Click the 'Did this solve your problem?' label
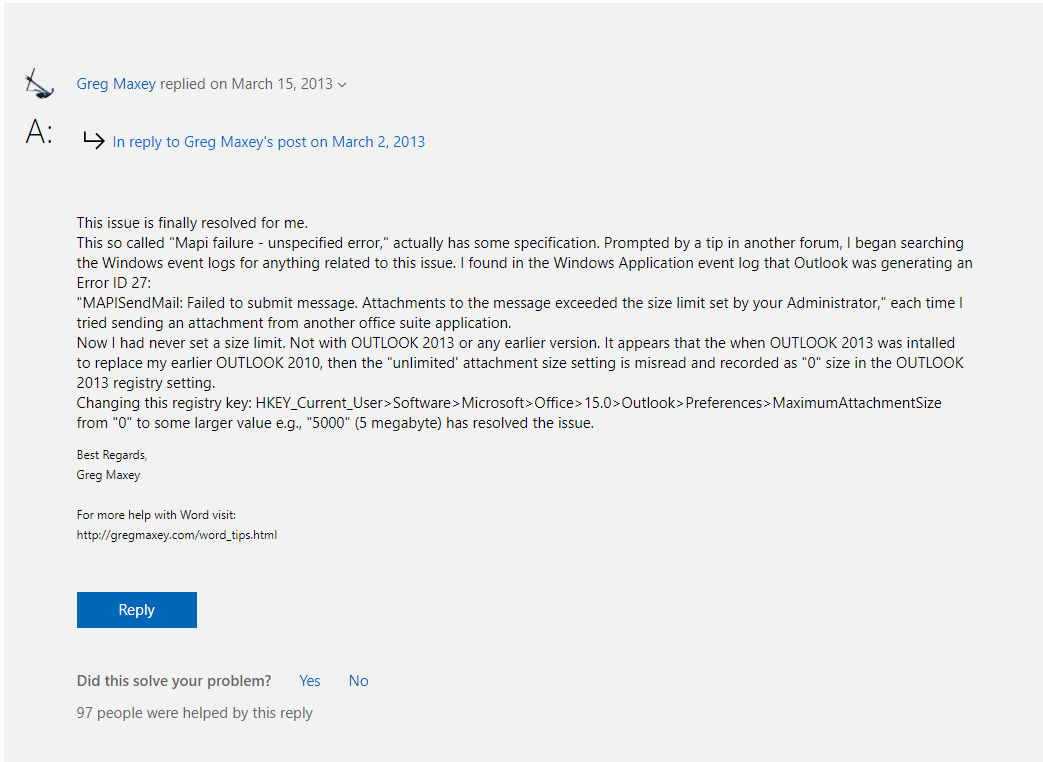This screenshot has height=762, width=1043. point(174,681)
